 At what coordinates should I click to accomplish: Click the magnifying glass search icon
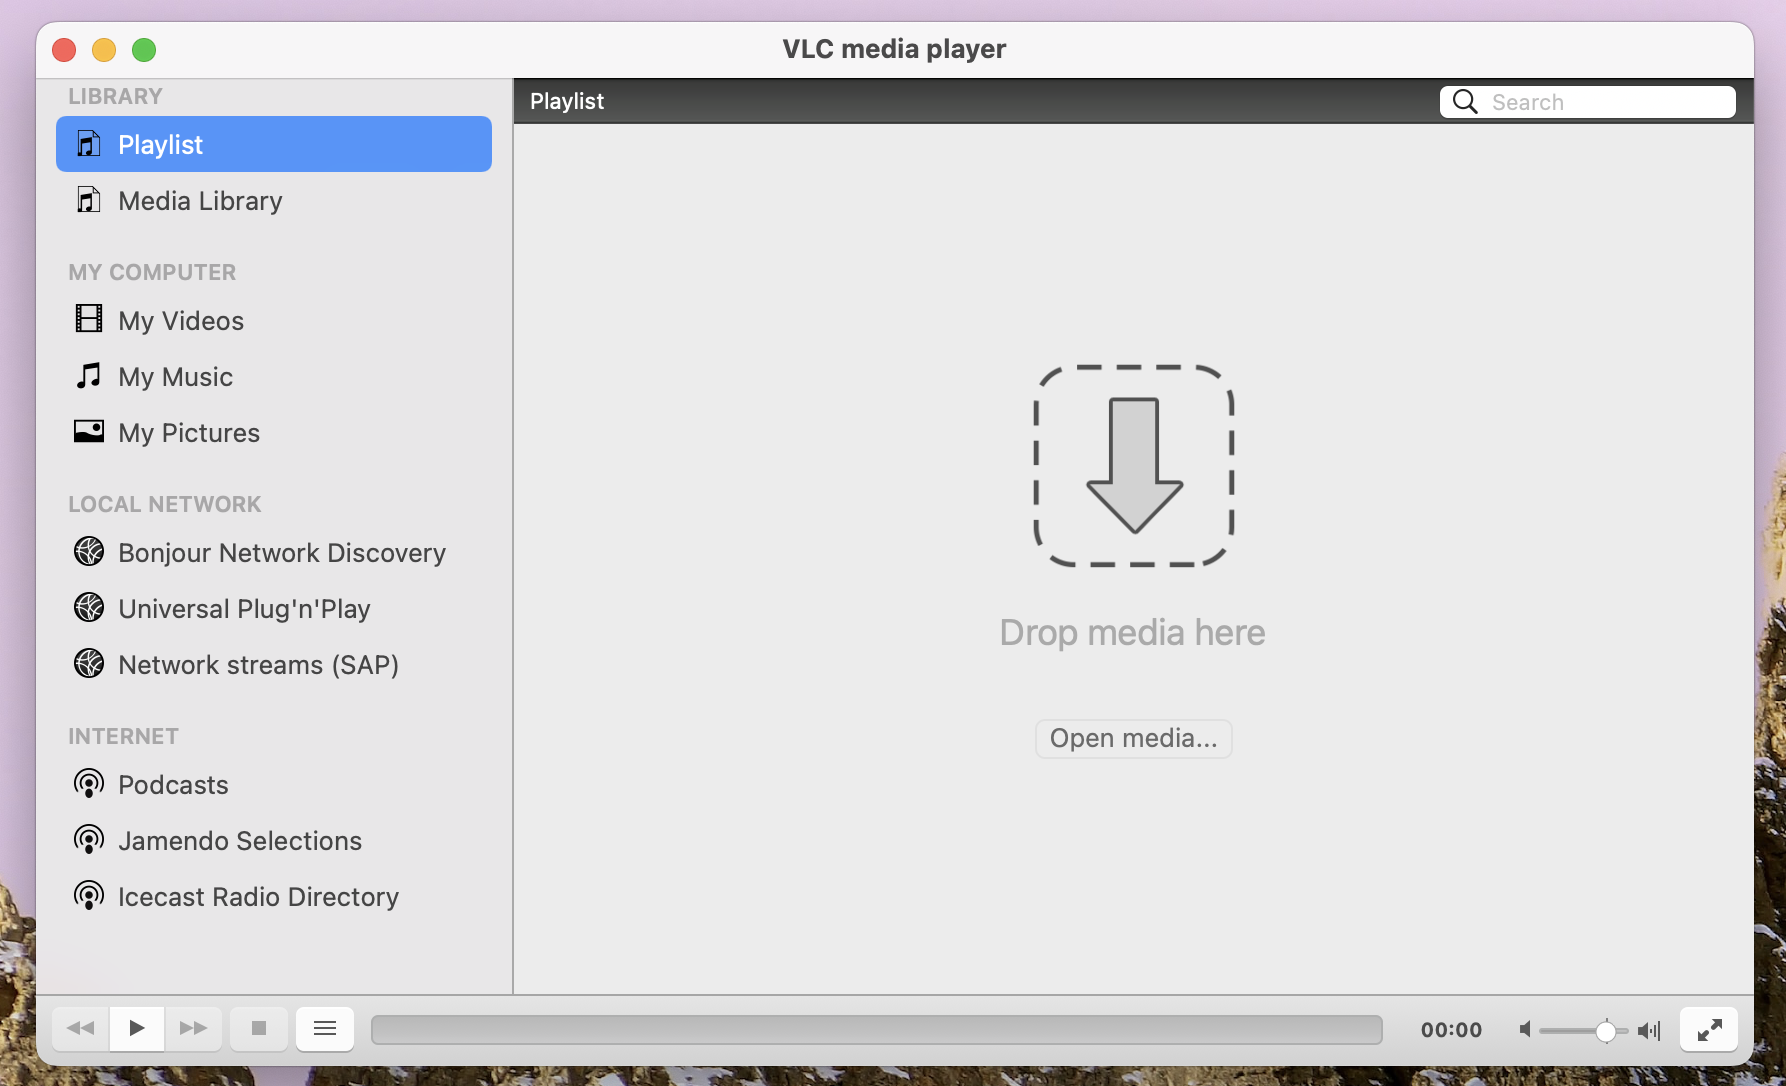coord(1465,102)
